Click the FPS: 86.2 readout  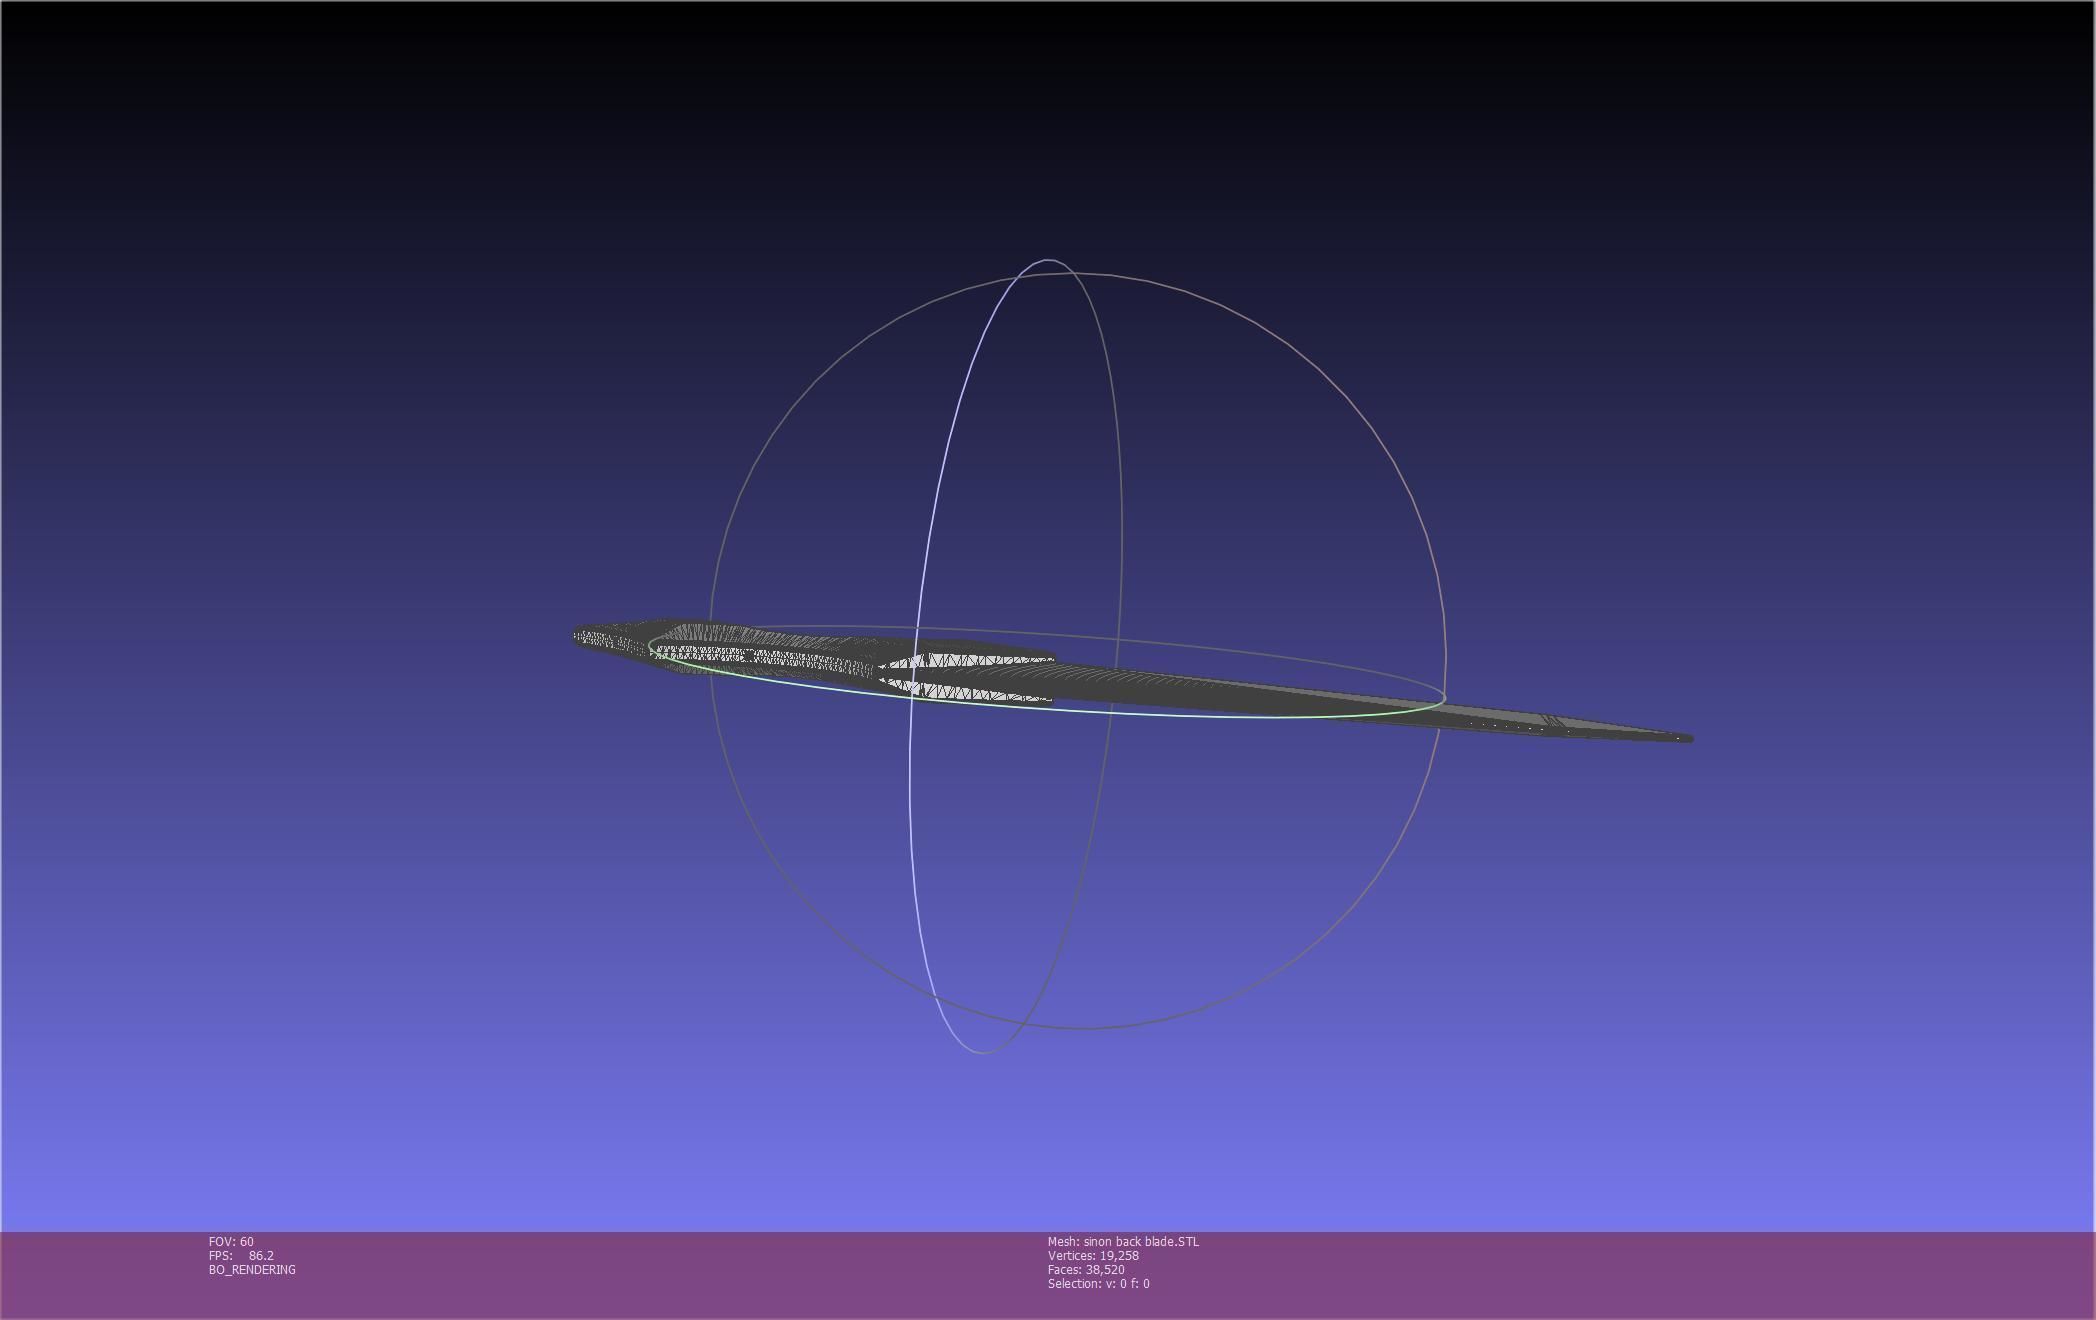[241, 1255]
